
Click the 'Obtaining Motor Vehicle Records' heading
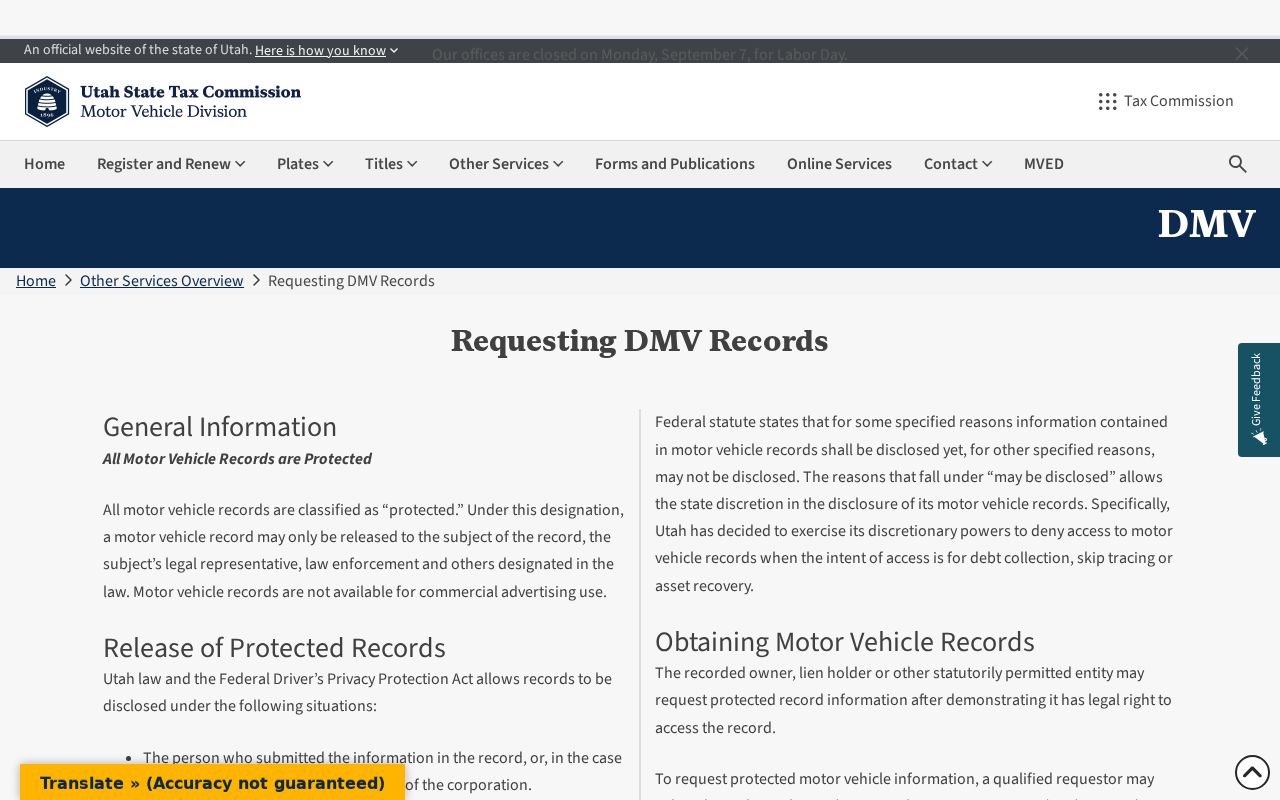845,642
